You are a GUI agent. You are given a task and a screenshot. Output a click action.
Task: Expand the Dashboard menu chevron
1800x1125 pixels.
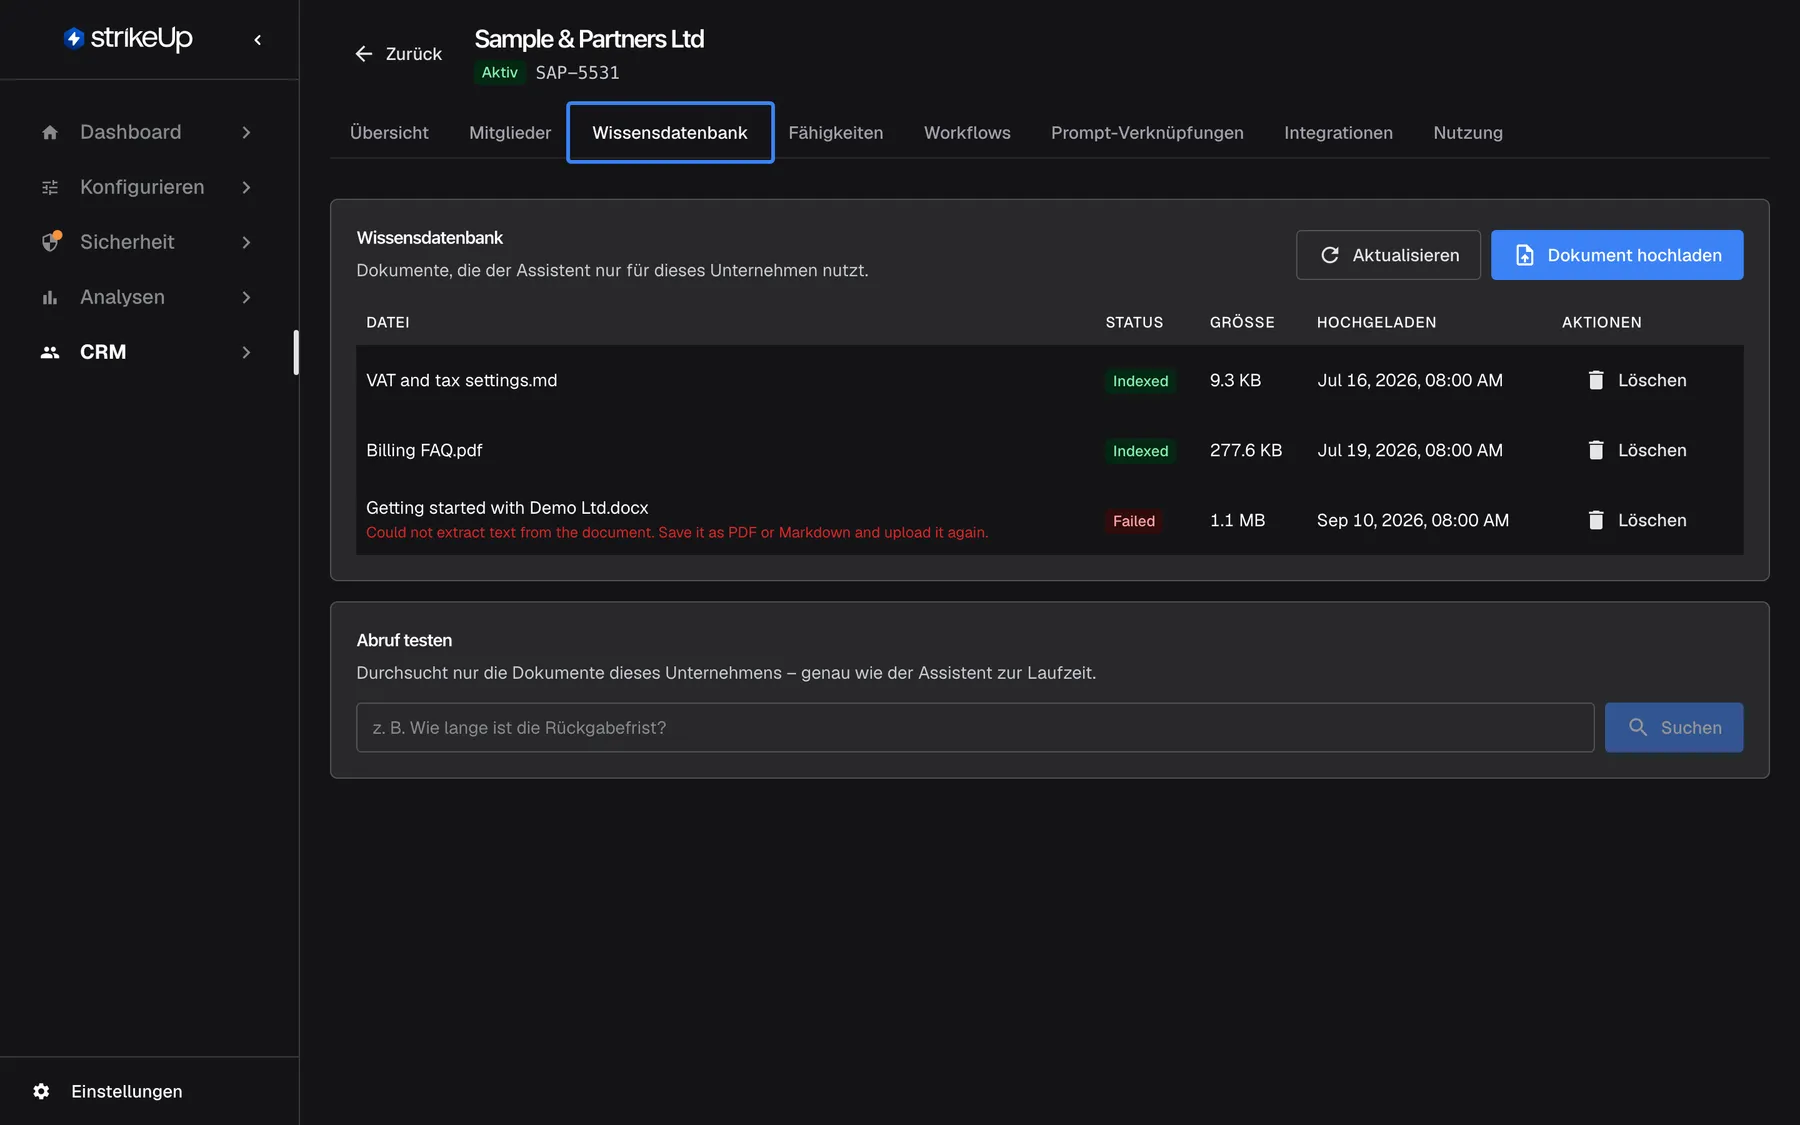pos(246,132)
